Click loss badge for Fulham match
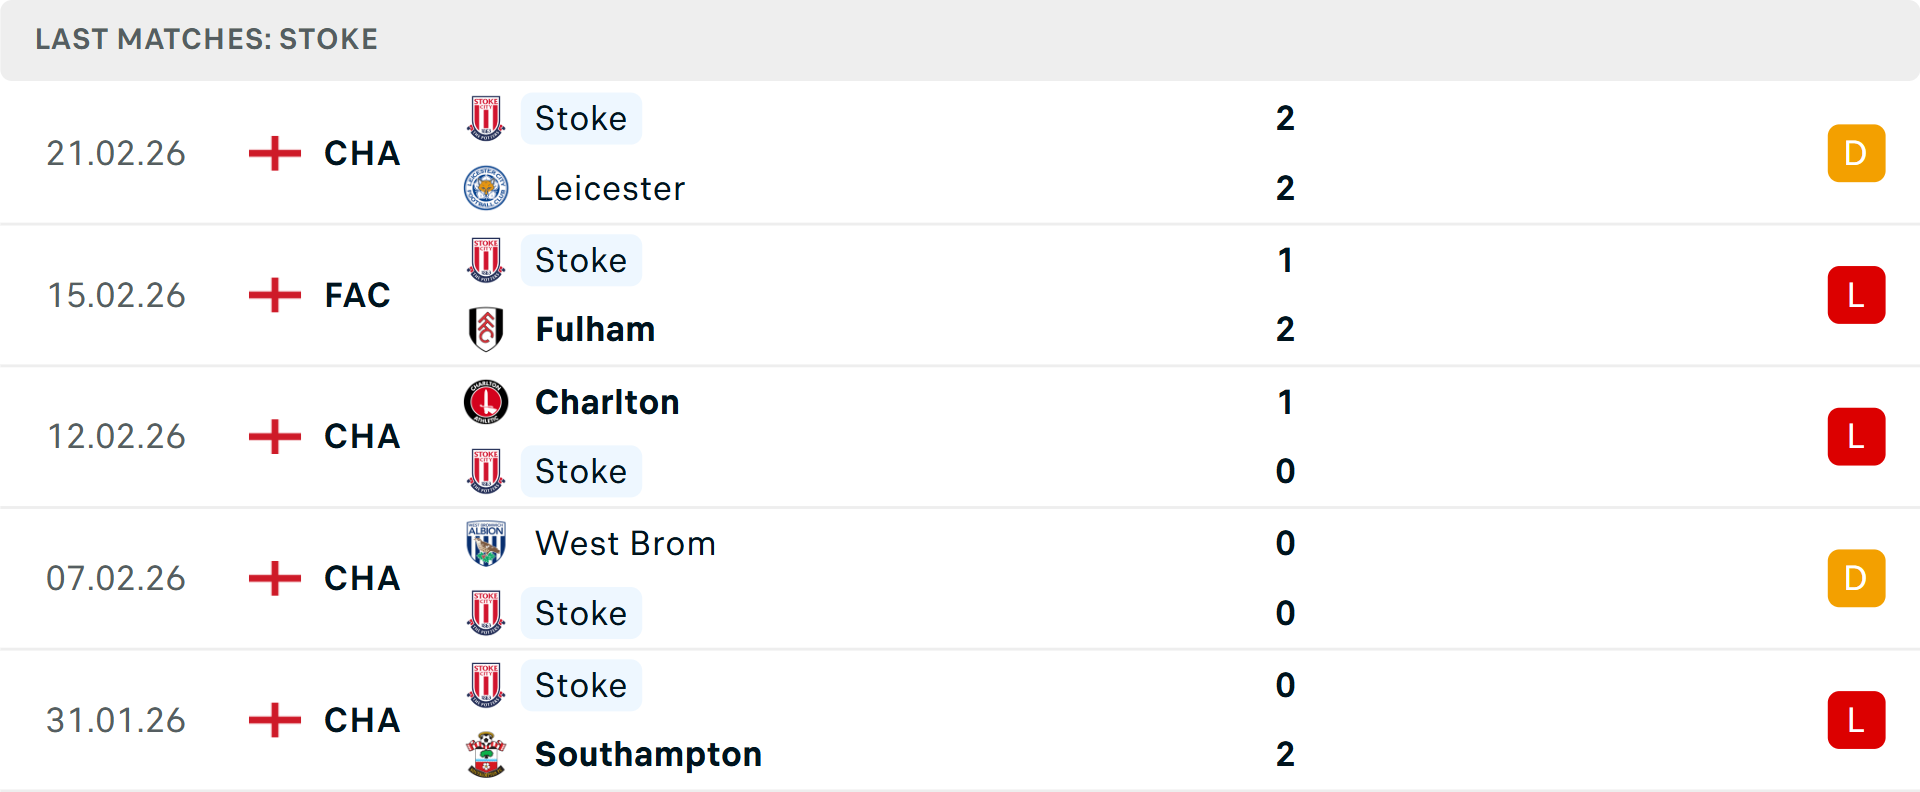This screenshot has width=1920, height=792. (1856, 295)
